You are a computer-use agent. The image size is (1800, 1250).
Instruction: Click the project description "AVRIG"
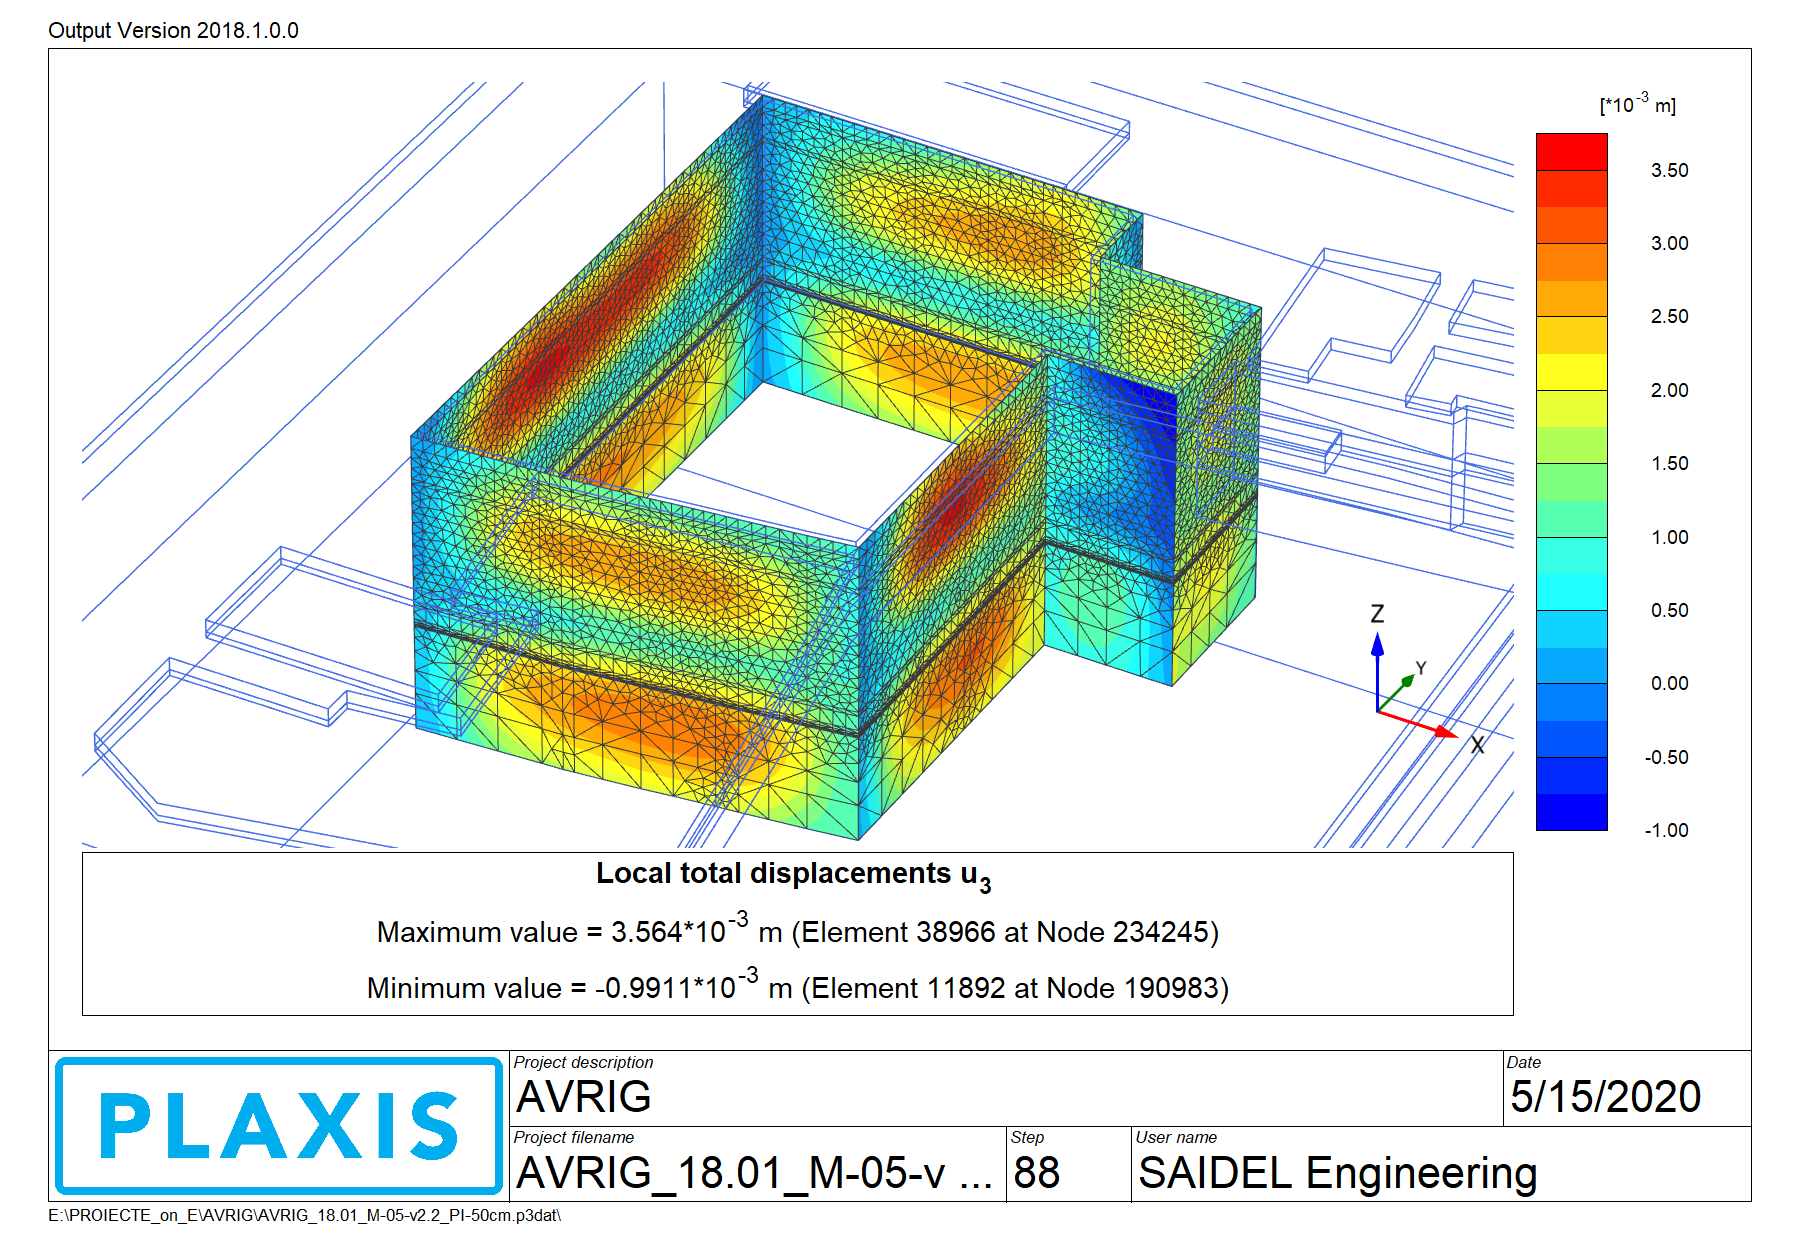584,1097
